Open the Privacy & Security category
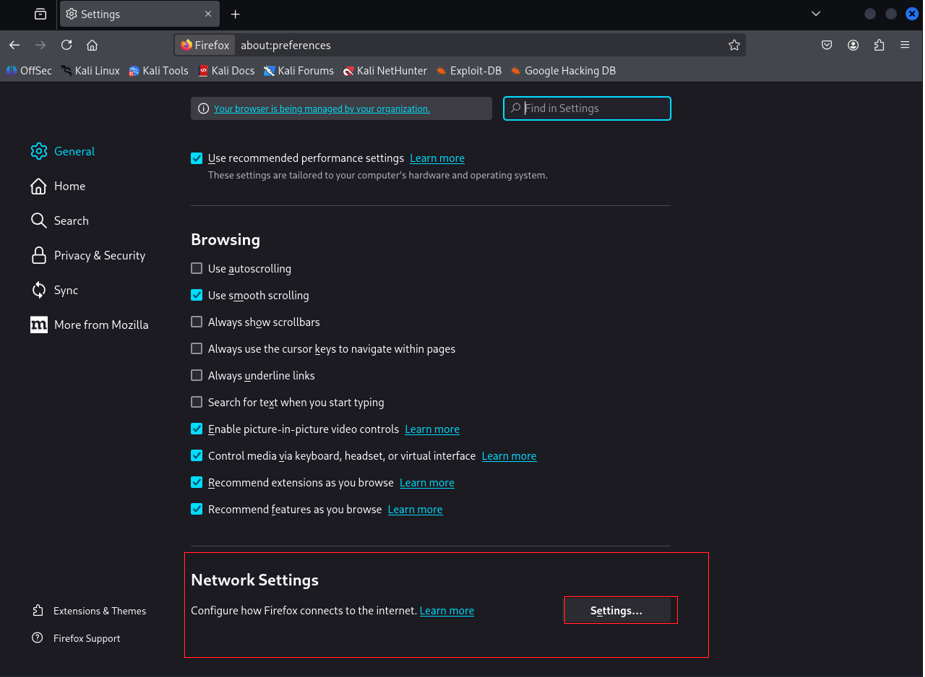Viewport: 925px width, 677px height. [x=88, y=255]
